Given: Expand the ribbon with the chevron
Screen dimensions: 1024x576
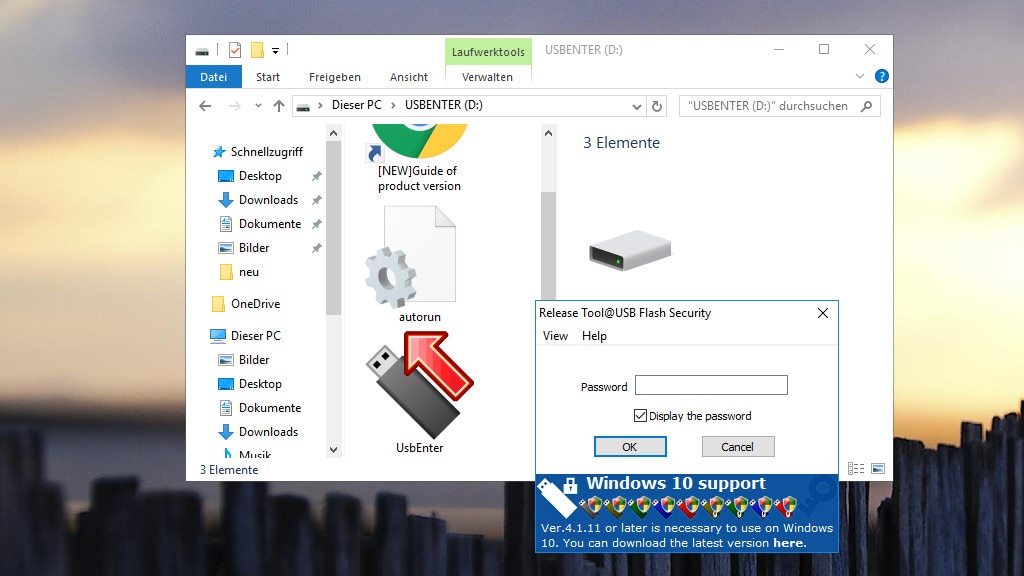Looking at the screenshot, I should click(860, 76).
